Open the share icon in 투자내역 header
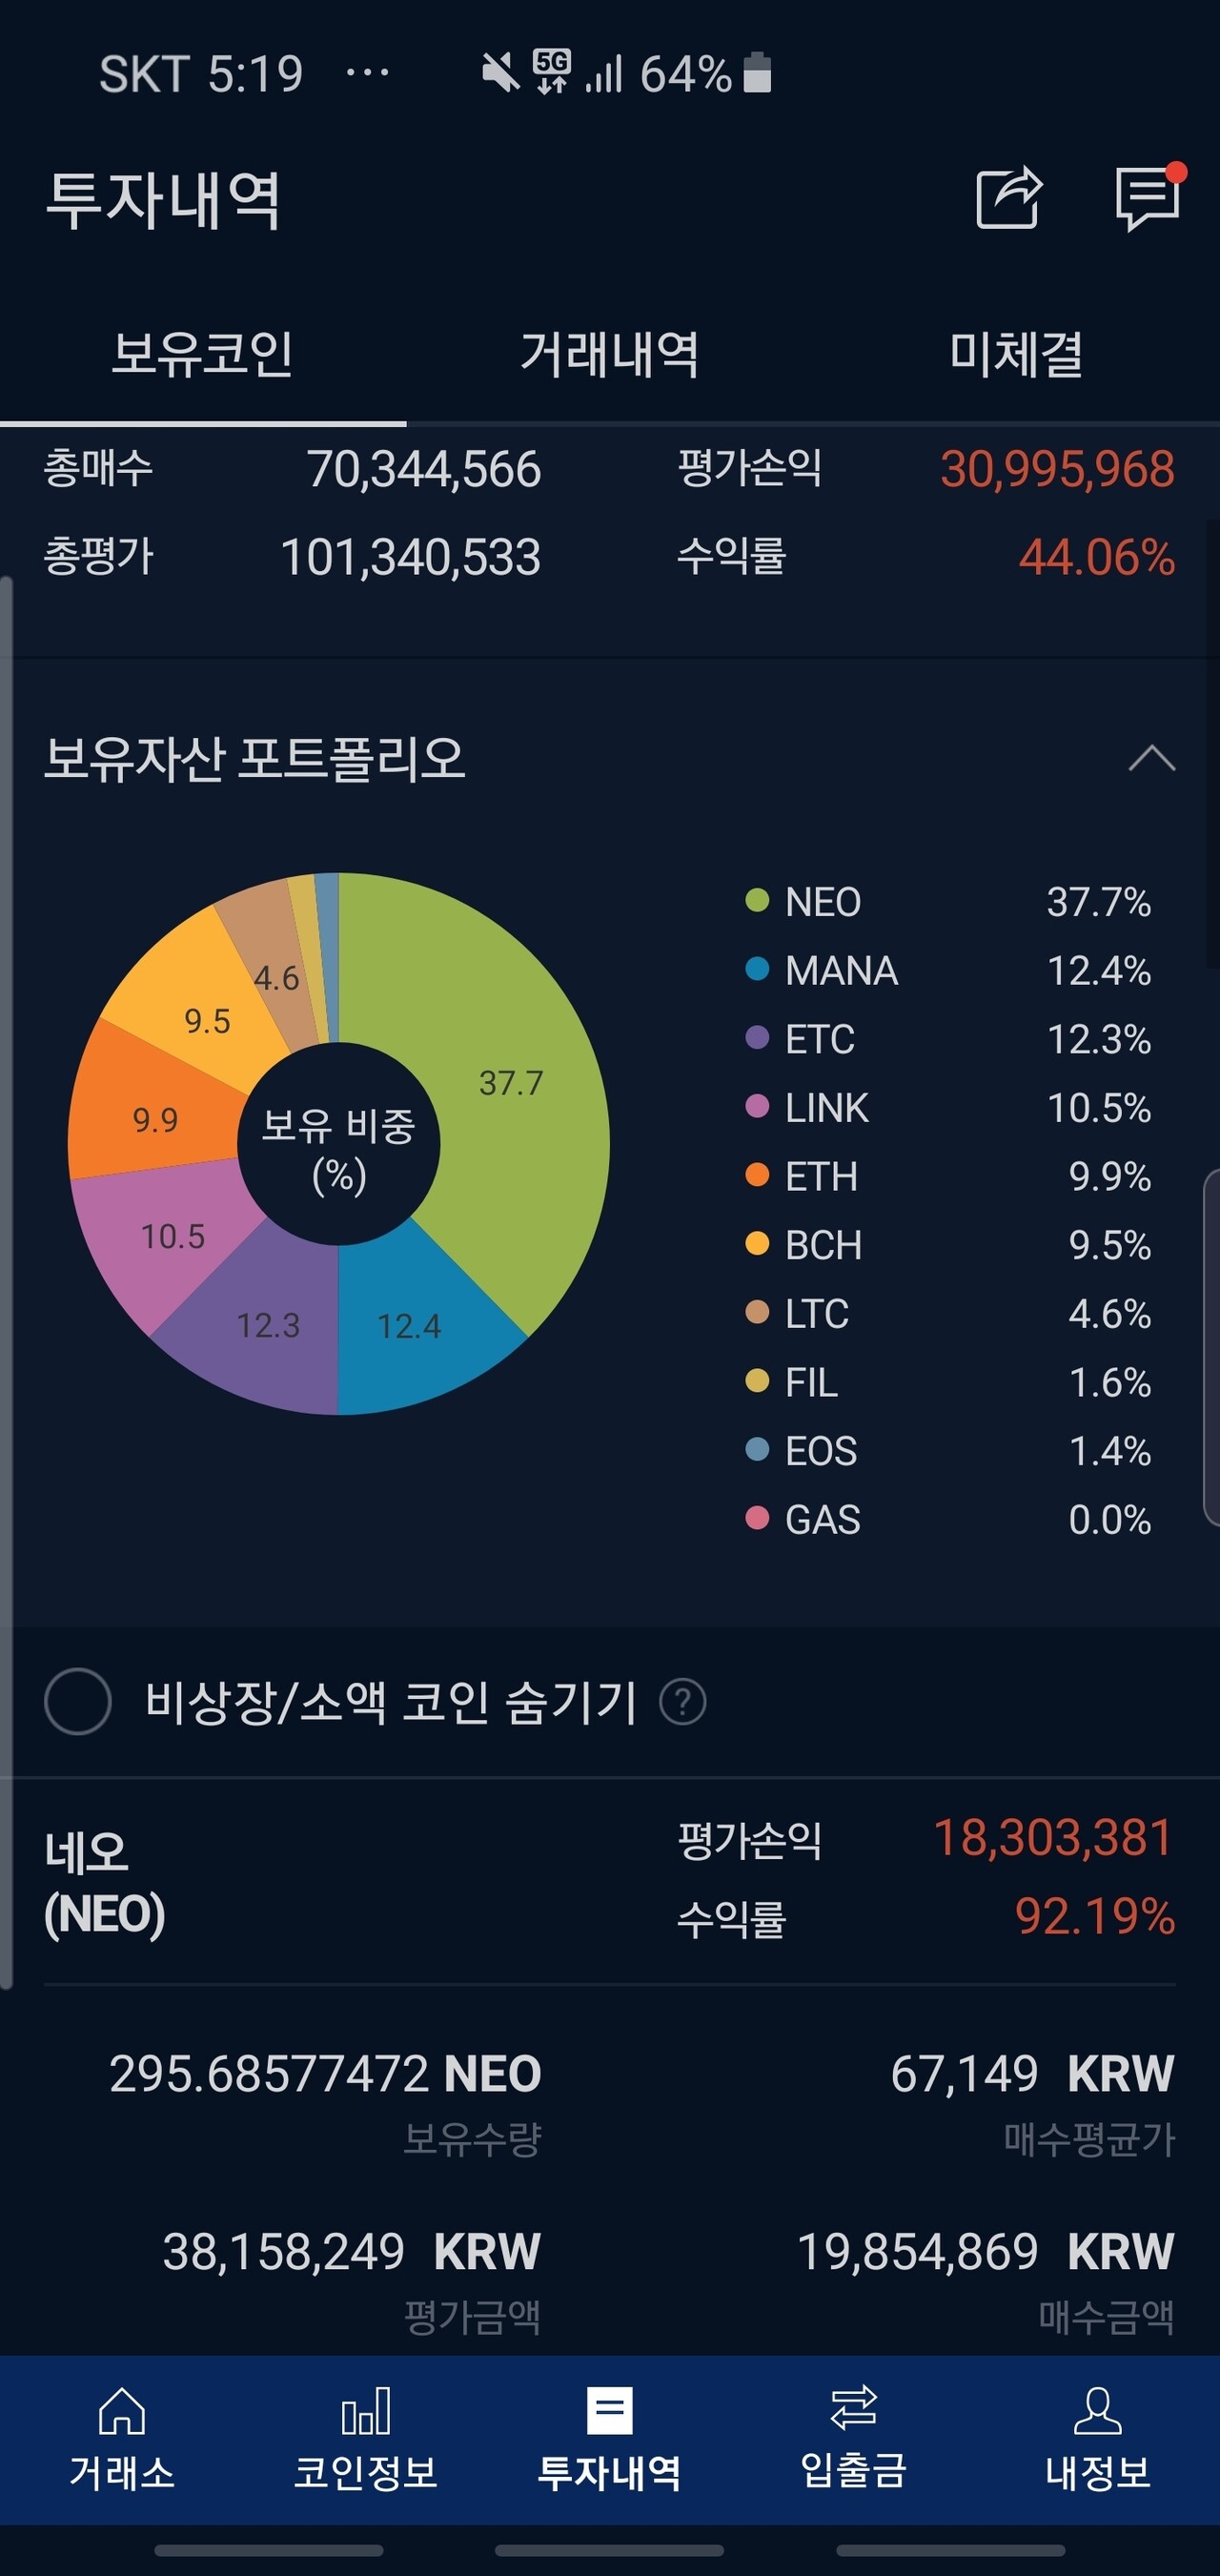This screenshot has width=1220, height=2576. tap(1012, 196)
